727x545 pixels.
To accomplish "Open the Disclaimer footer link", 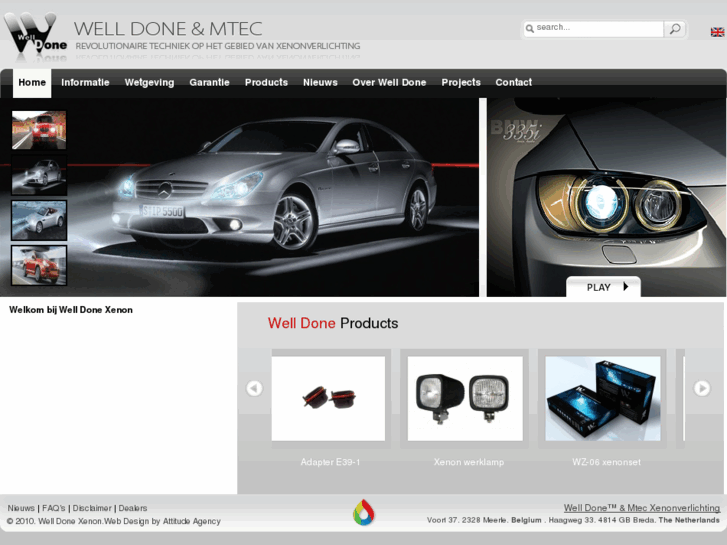I will coord(92,508).
